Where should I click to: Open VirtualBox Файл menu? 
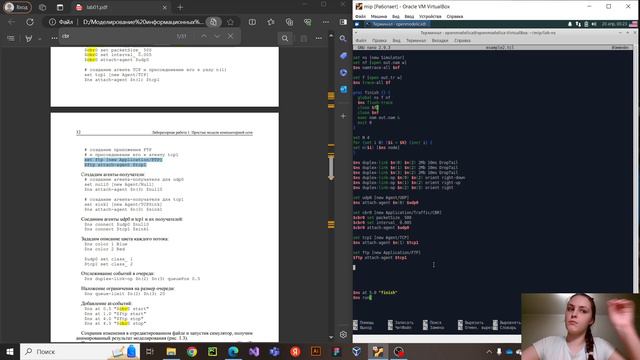(x=360, y=16)
